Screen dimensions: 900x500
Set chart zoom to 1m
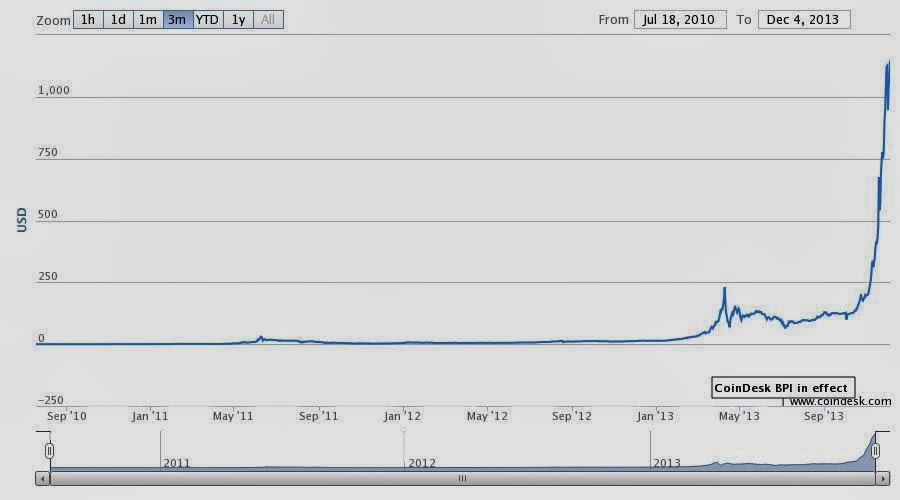pyautogui.click(x=148, y=20)
